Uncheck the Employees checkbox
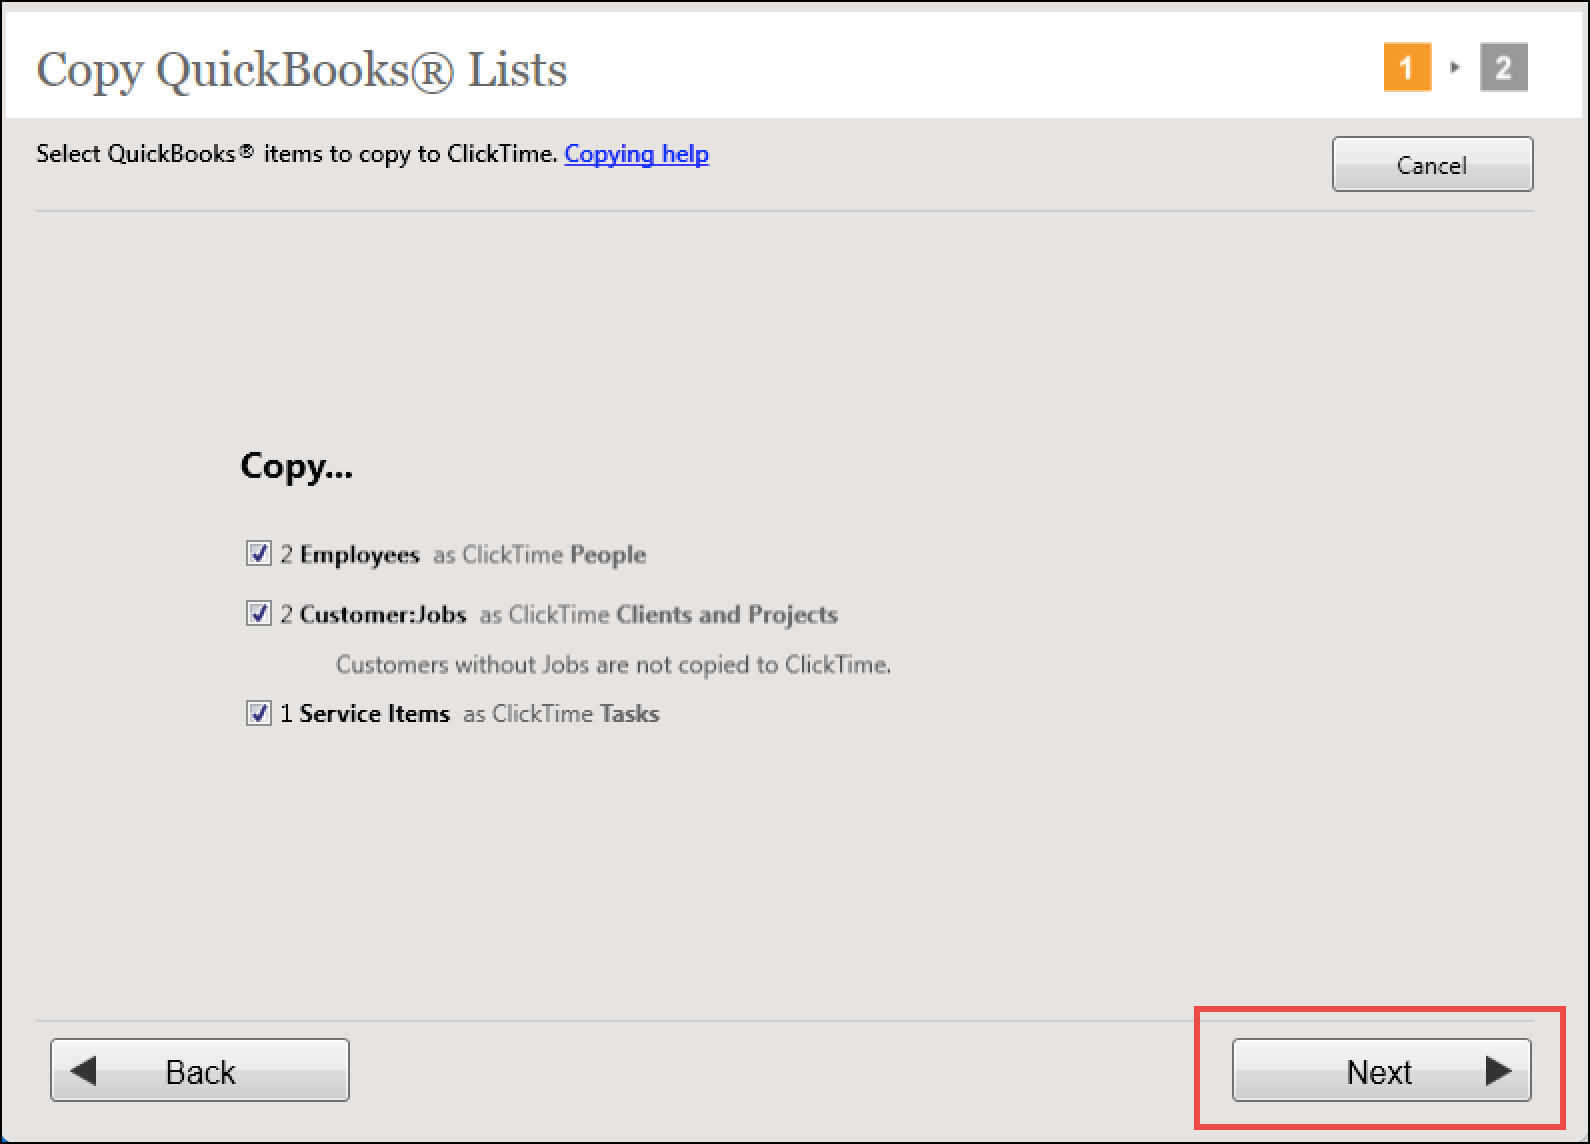 (x=258, y=554)
